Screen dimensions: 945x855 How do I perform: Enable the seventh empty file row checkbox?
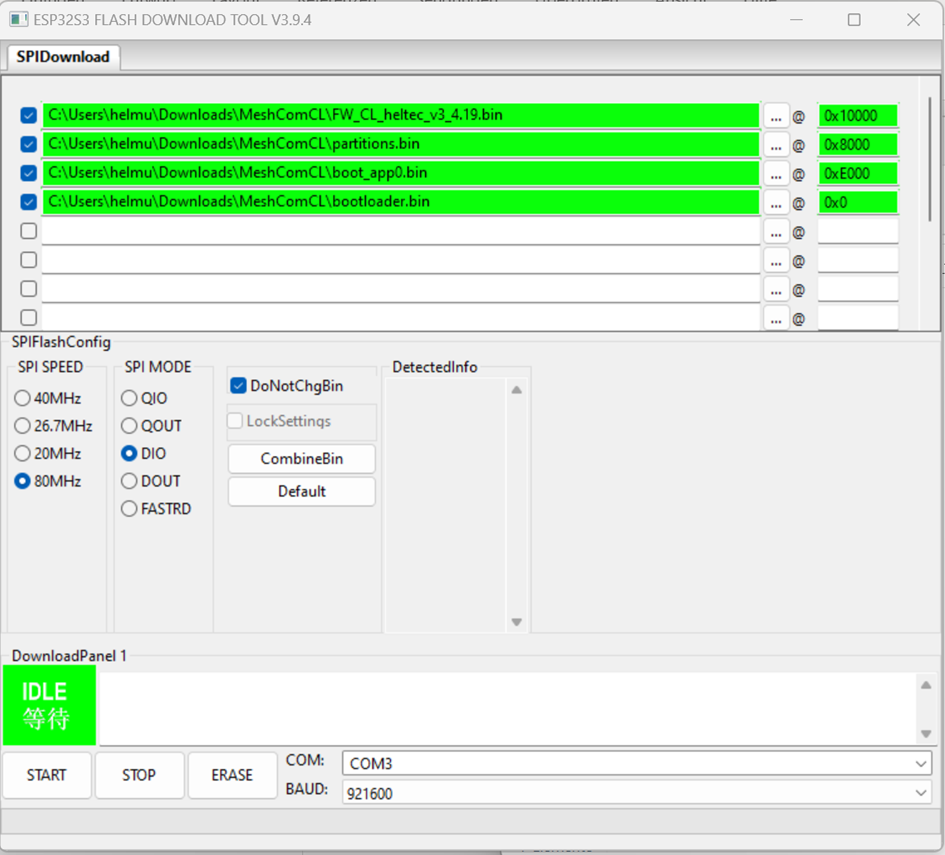coord(28,289)
